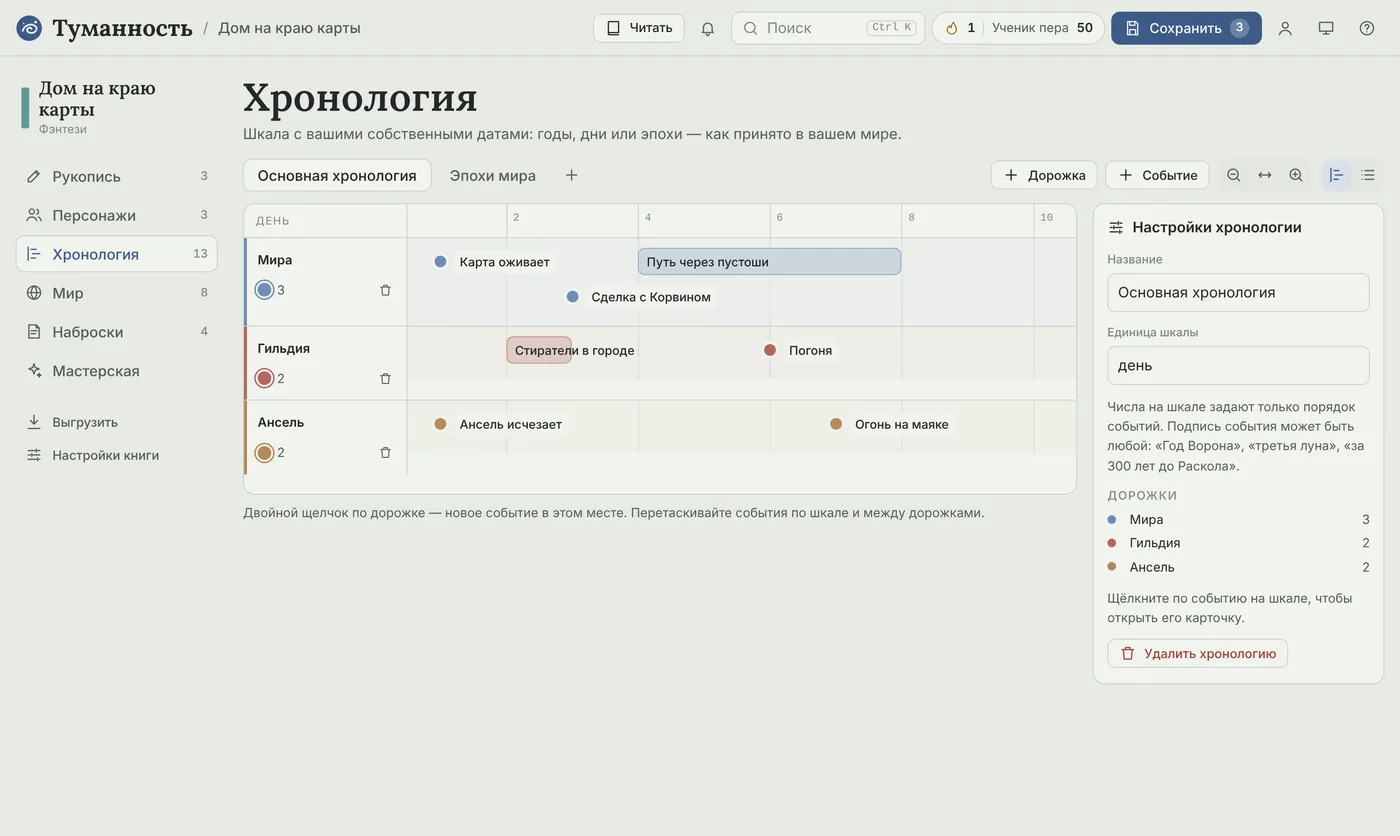Open Рукопись in the sidebar
Viewport: 1400px width, 836px height.
(116, 176)
